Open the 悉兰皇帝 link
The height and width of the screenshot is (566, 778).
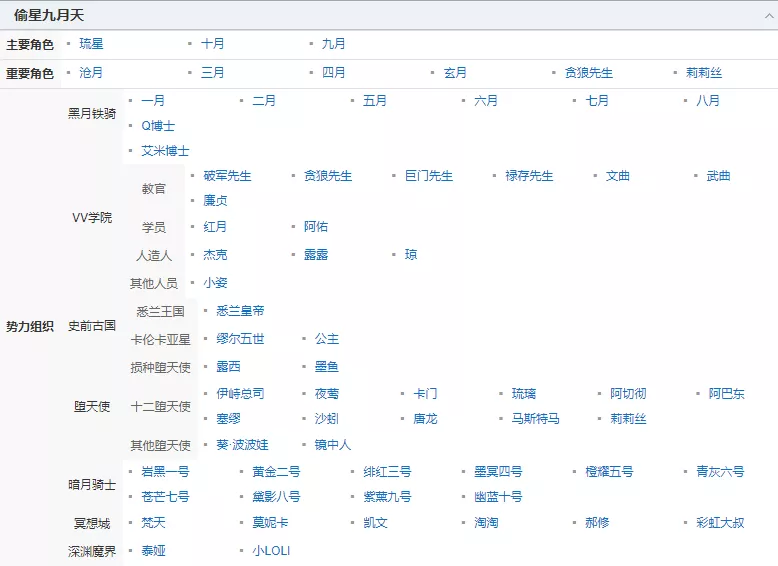click(240, 311)
